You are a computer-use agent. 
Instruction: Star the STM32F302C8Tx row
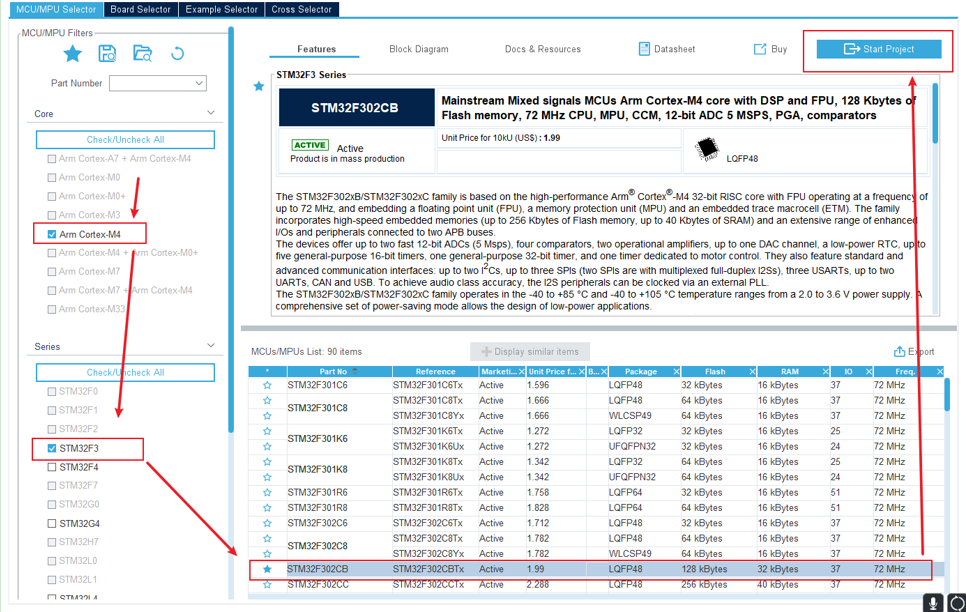(267, 539)
